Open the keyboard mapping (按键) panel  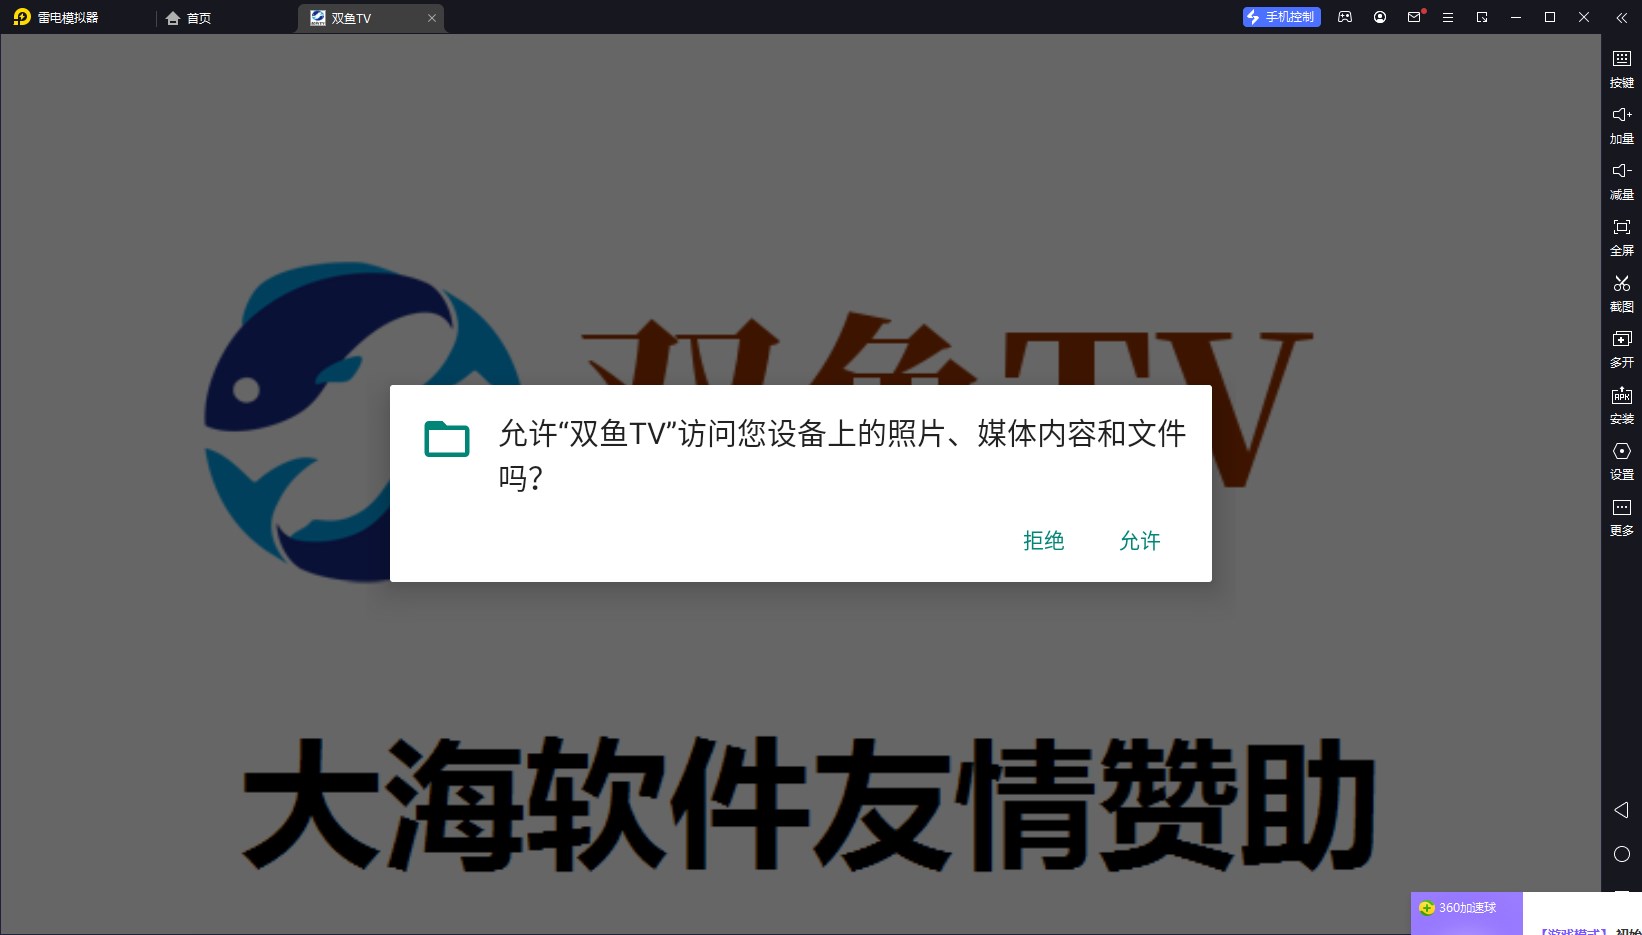[x=1622, y=68]
